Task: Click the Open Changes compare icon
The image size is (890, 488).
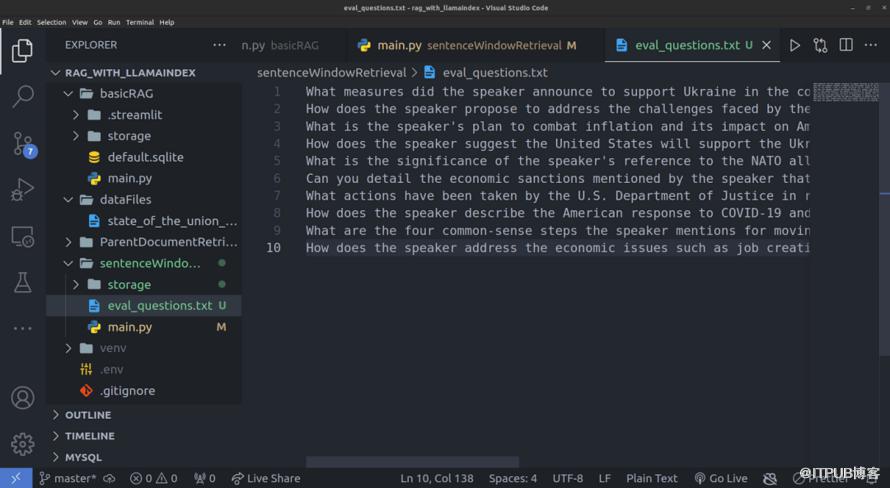Action: pos(820,45)
